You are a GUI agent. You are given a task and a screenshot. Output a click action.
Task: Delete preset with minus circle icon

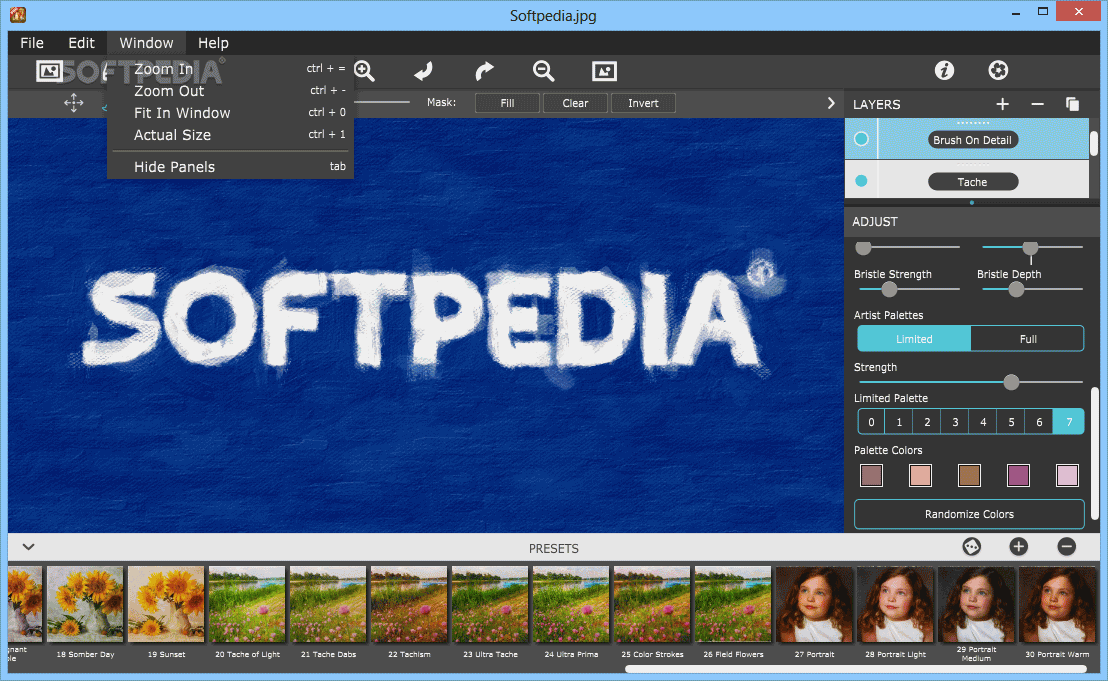click(1066, 547)
